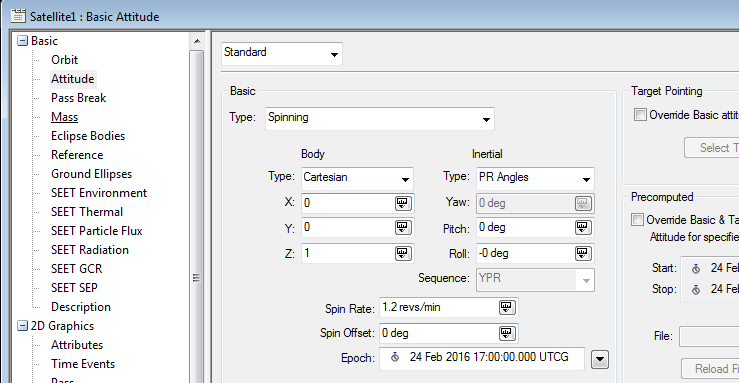Click the Epoch time clock icon
Screen dimensions: 739x383
pyautogui.click(x=395, y=358)
